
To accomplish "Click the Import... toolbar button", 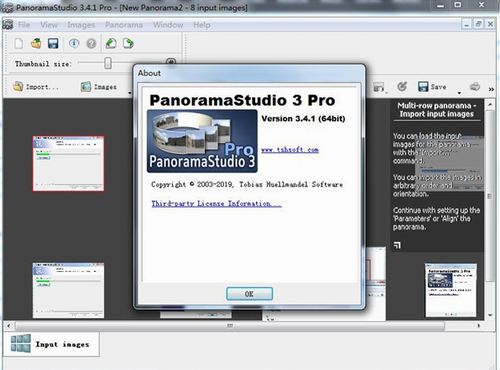I will click(x=36, y=87).
